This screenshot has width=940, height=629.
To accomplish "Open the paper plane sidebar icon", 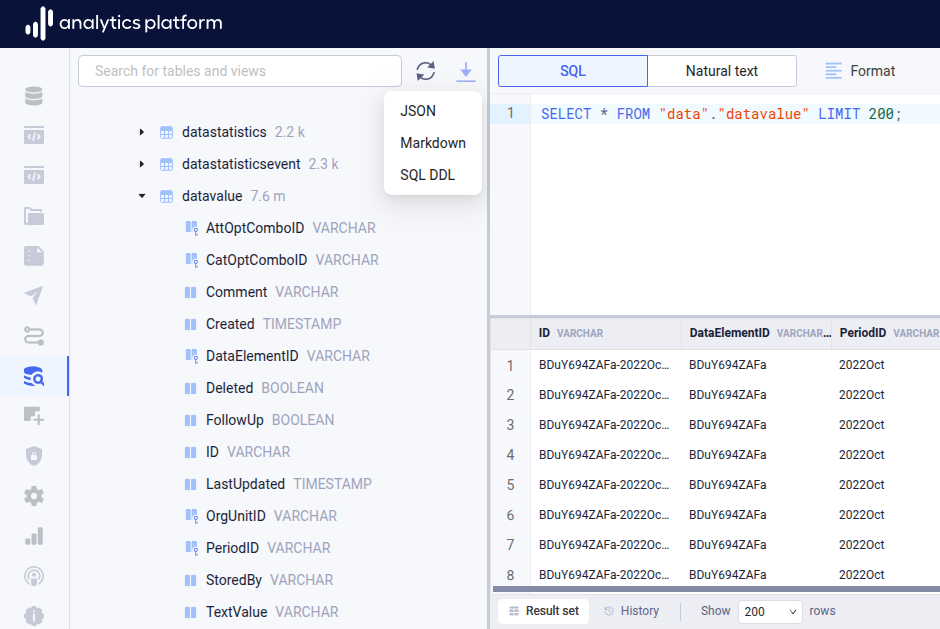I will (x=34, y=296).
